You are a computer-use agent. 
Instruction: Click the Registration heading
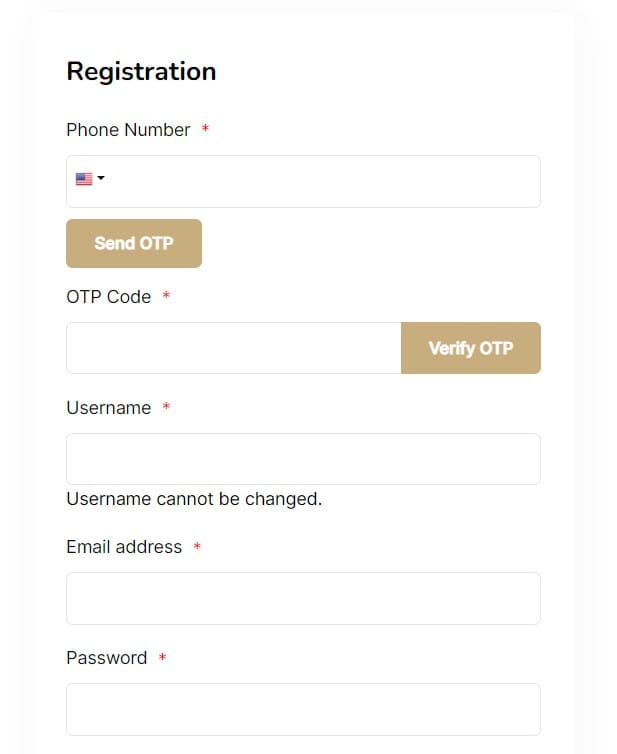tap(141, 72)
